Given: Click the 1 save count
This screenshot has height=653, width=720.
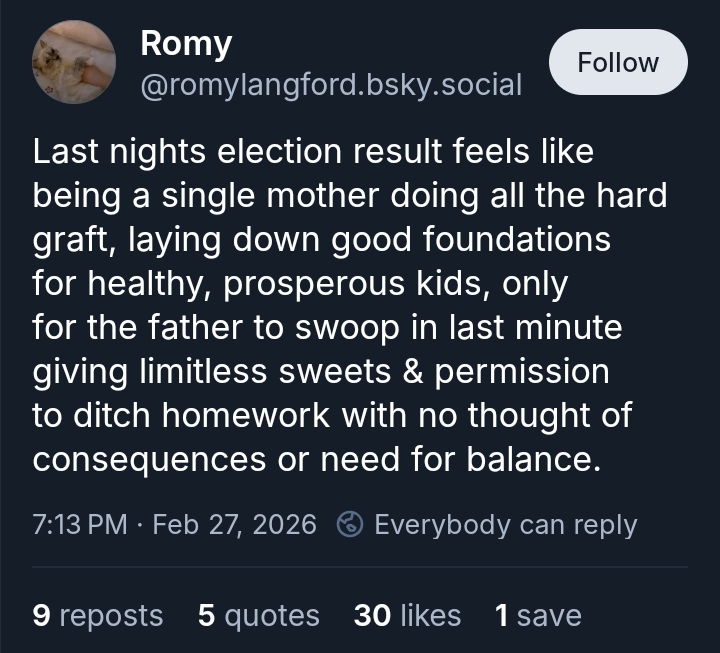Looking at the screenshot, I should click(537, 615).
